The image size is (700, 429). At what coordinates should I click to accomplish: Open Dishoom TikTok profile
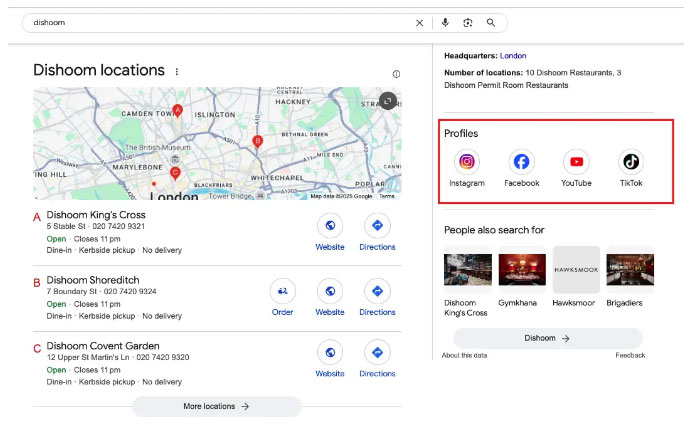(x=631, y=162)
